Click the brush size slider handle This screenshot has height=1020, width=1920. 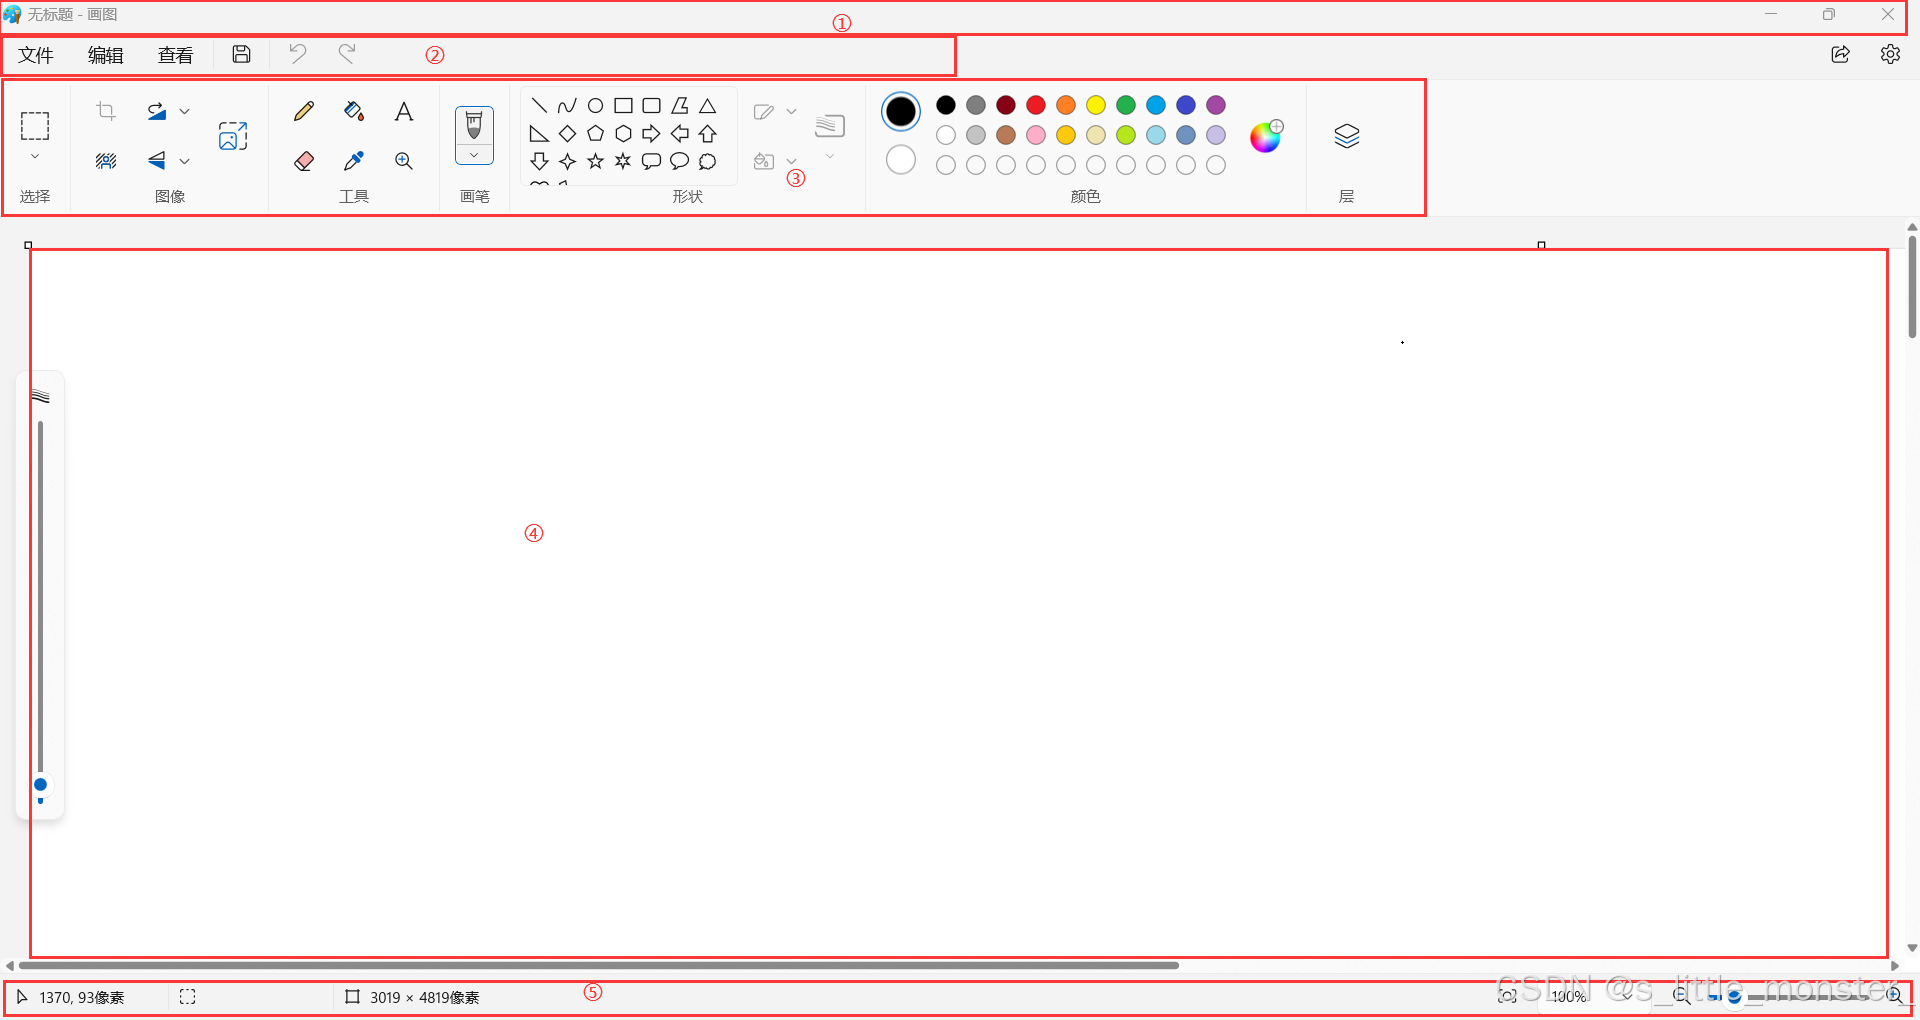coord(41,785)
